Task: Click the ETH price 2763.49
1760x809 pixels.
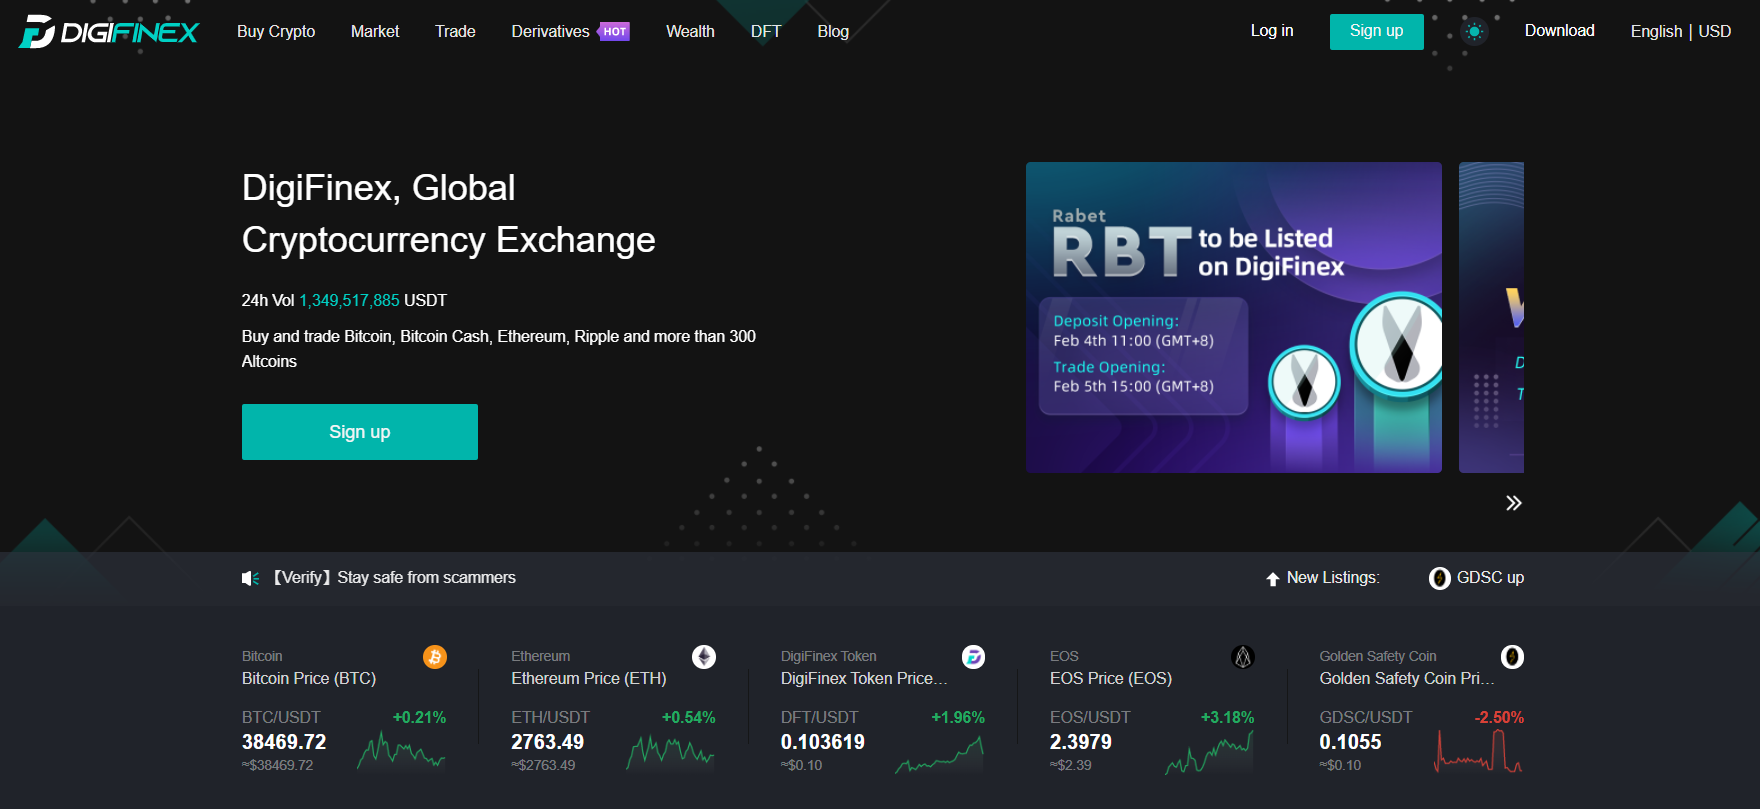Action: (x=547, y=742)
